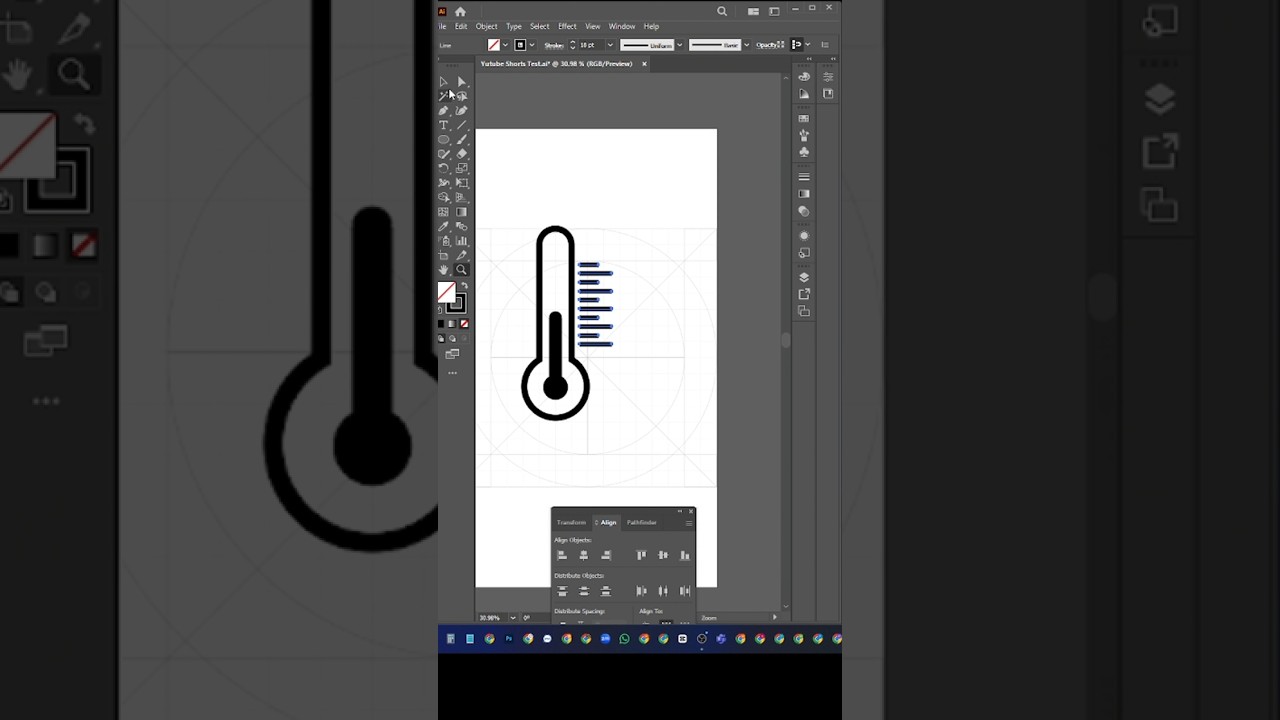Select the Paintbrush tool
This screenshot has height=720, width=1280.
point(461,139)
